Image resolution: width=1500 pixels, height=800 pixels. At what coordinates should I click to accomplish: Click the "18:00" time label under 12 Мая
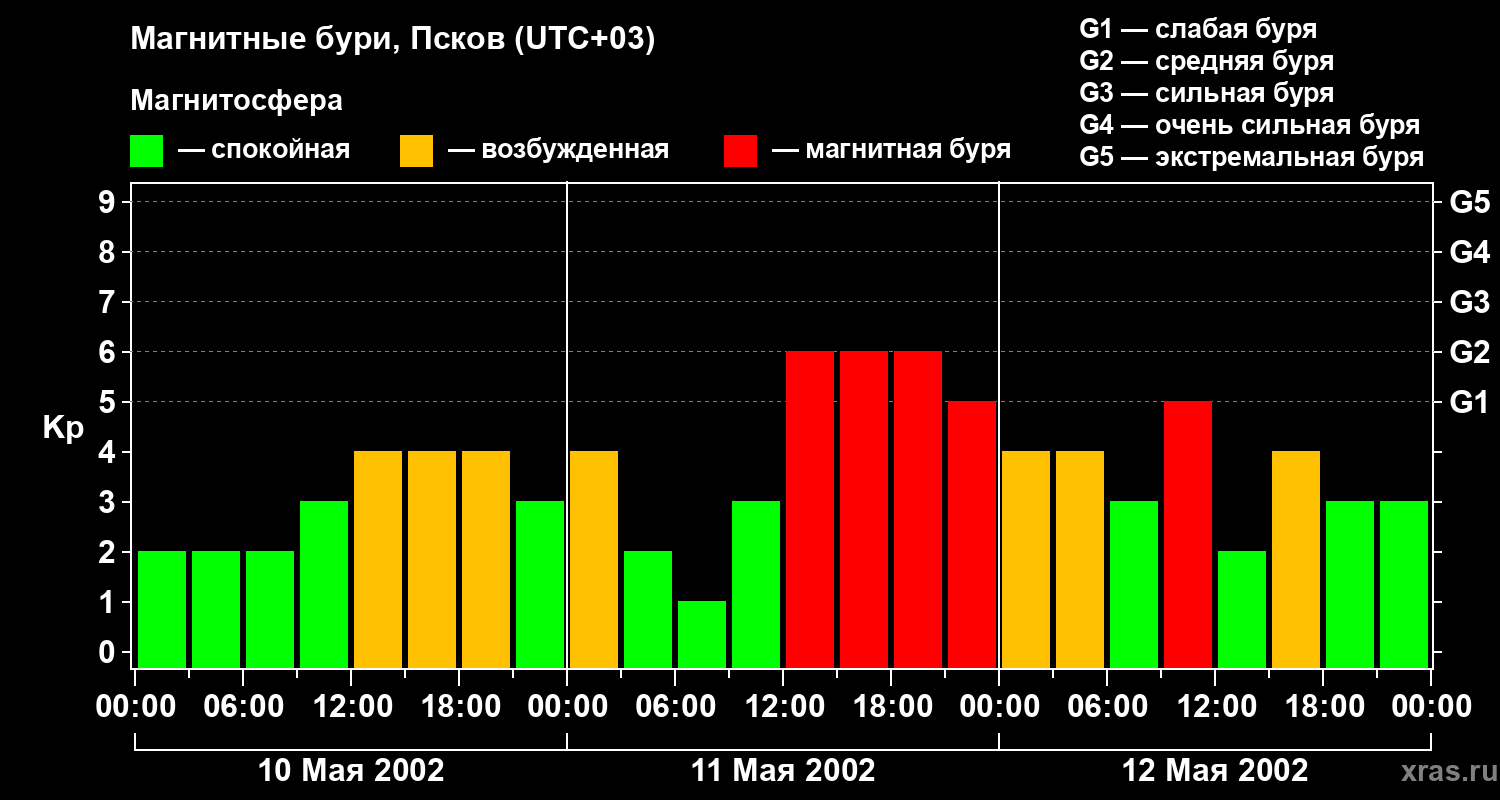click(x=1323, y=707)
